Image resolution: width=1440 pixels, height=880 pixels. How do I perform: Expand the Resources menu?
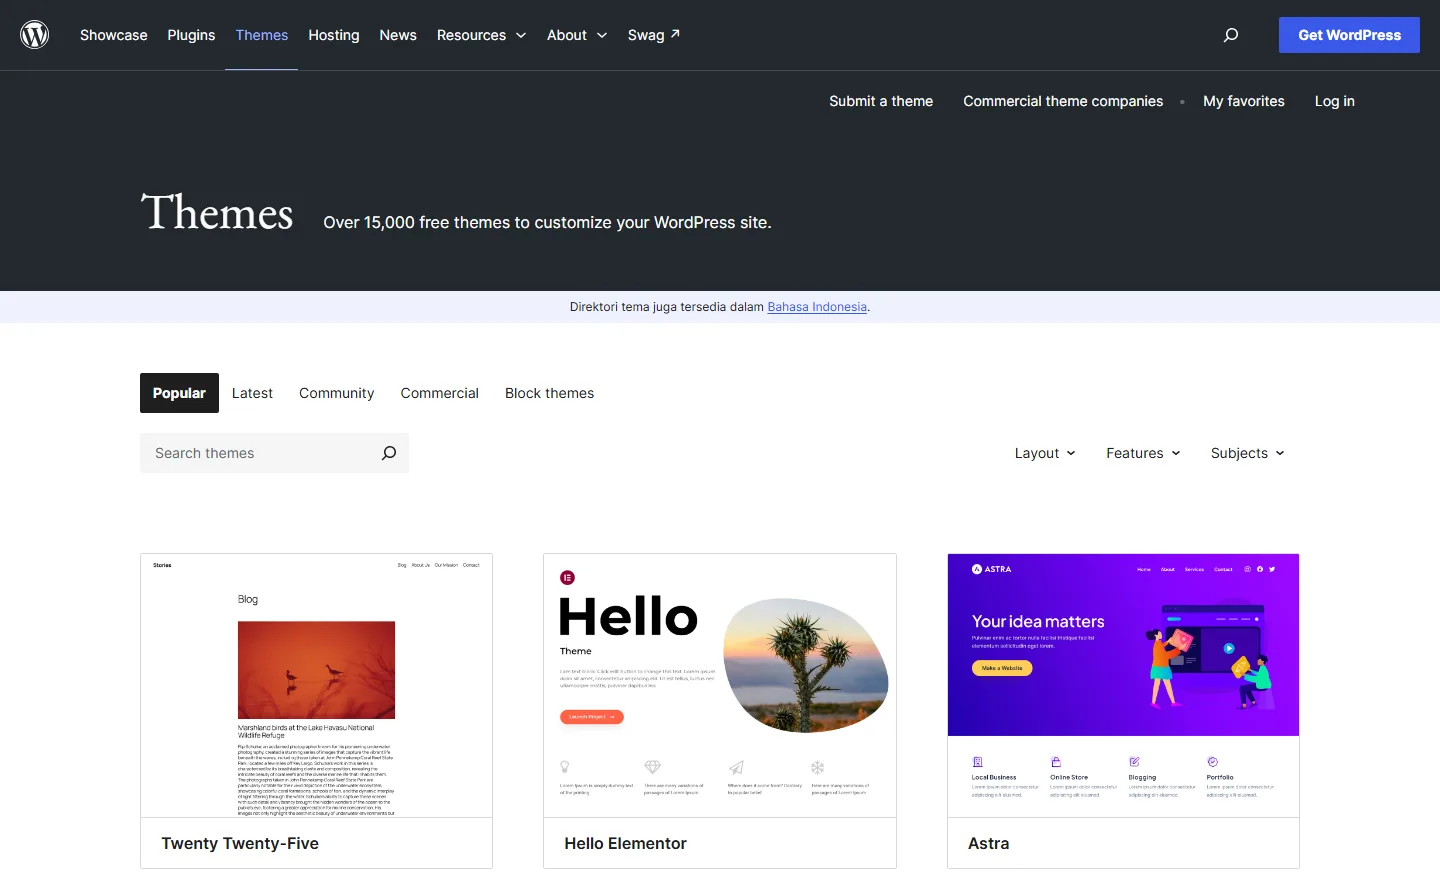tap(481, 35)
